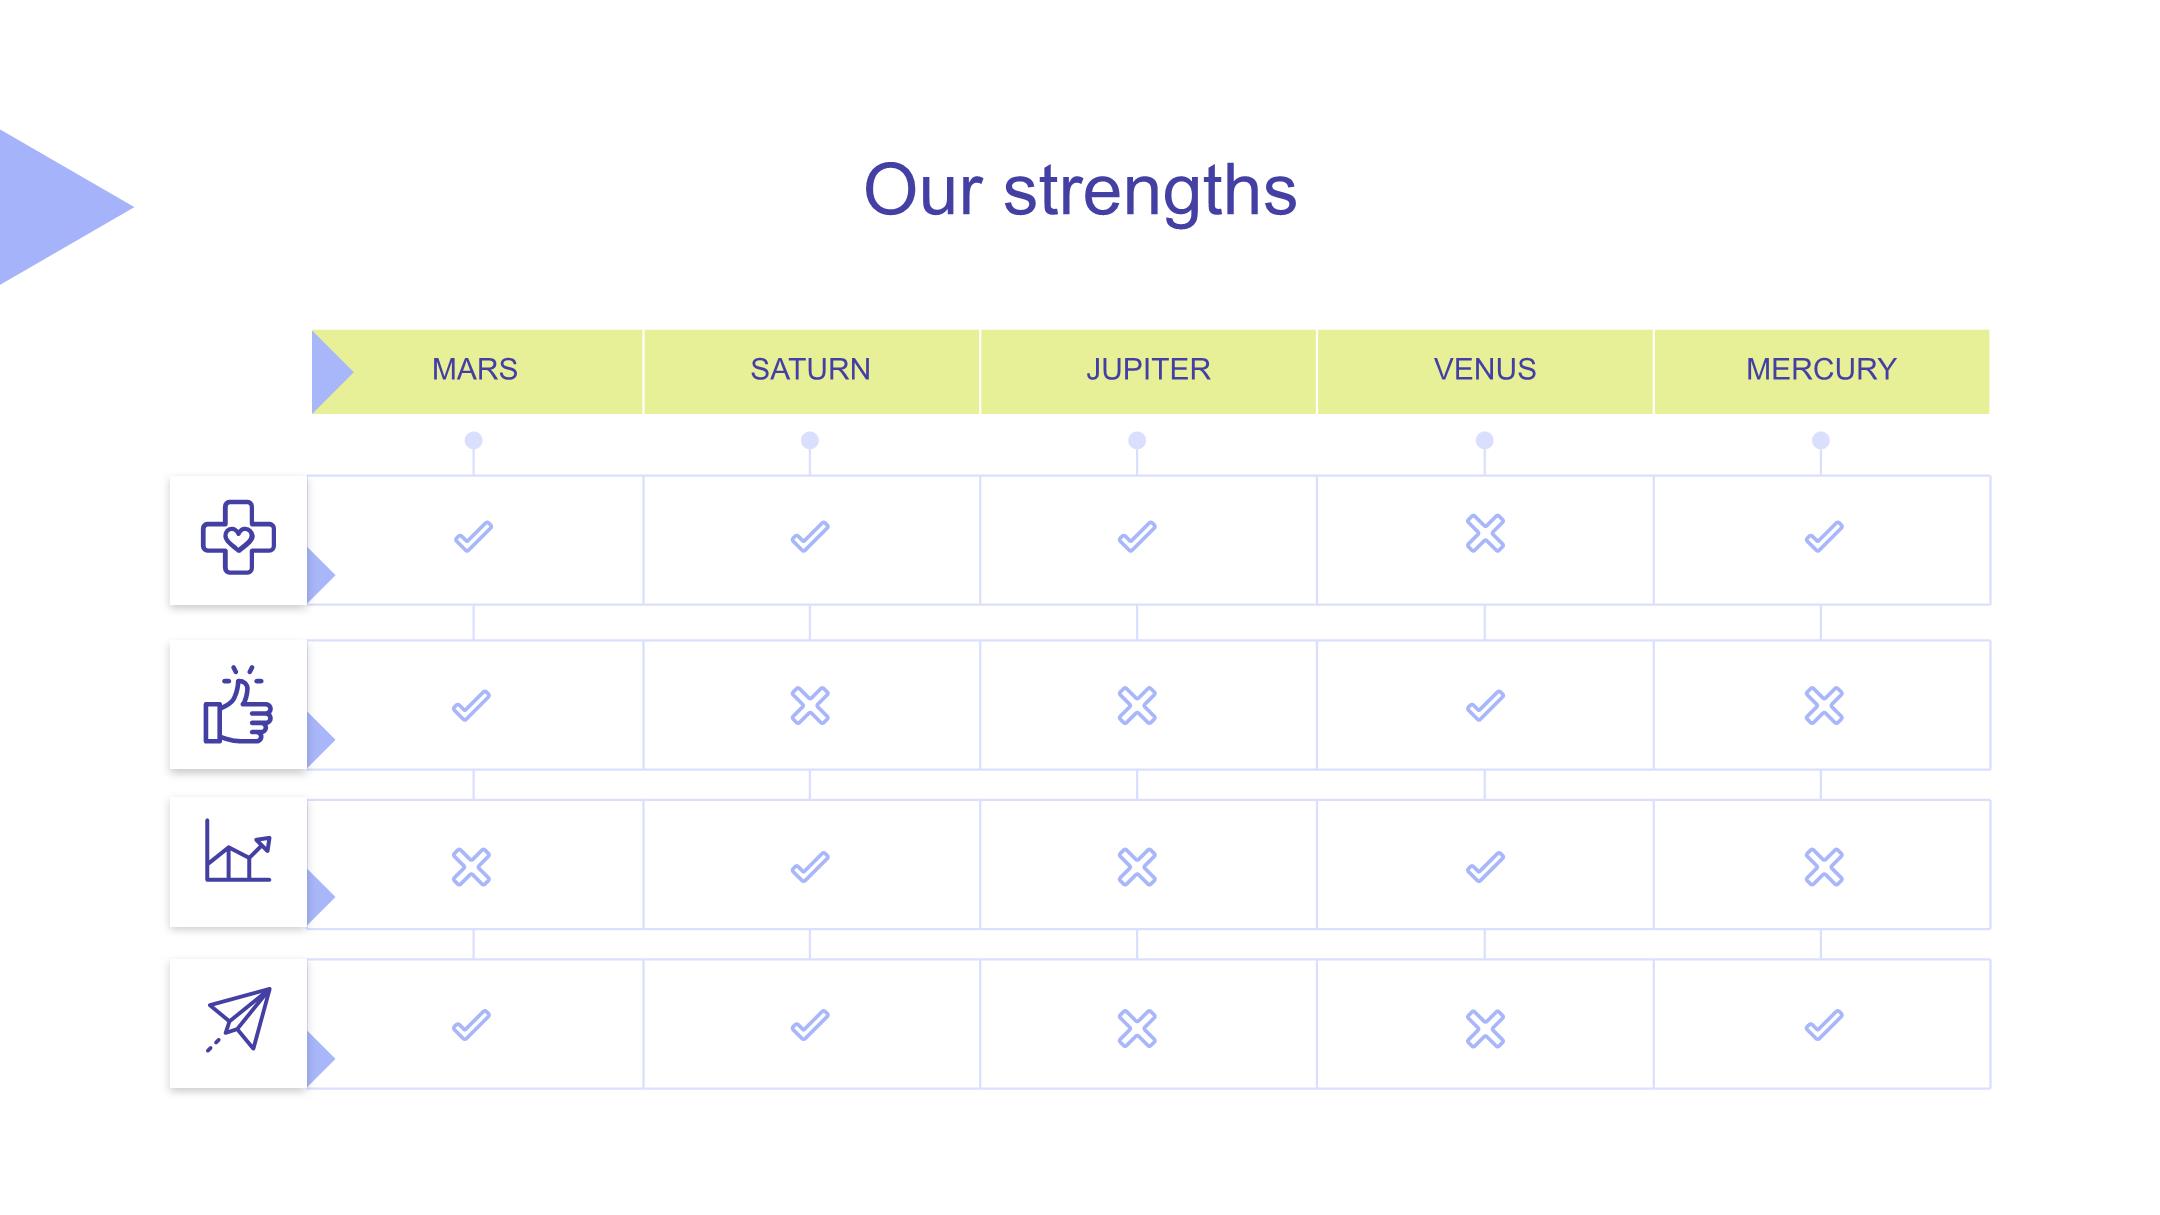Image resolution: width=2160 pixels, height=1215 pixels.
Task: Select the SATURN column header
Action: pyautogui.click(x=811, y=370)
